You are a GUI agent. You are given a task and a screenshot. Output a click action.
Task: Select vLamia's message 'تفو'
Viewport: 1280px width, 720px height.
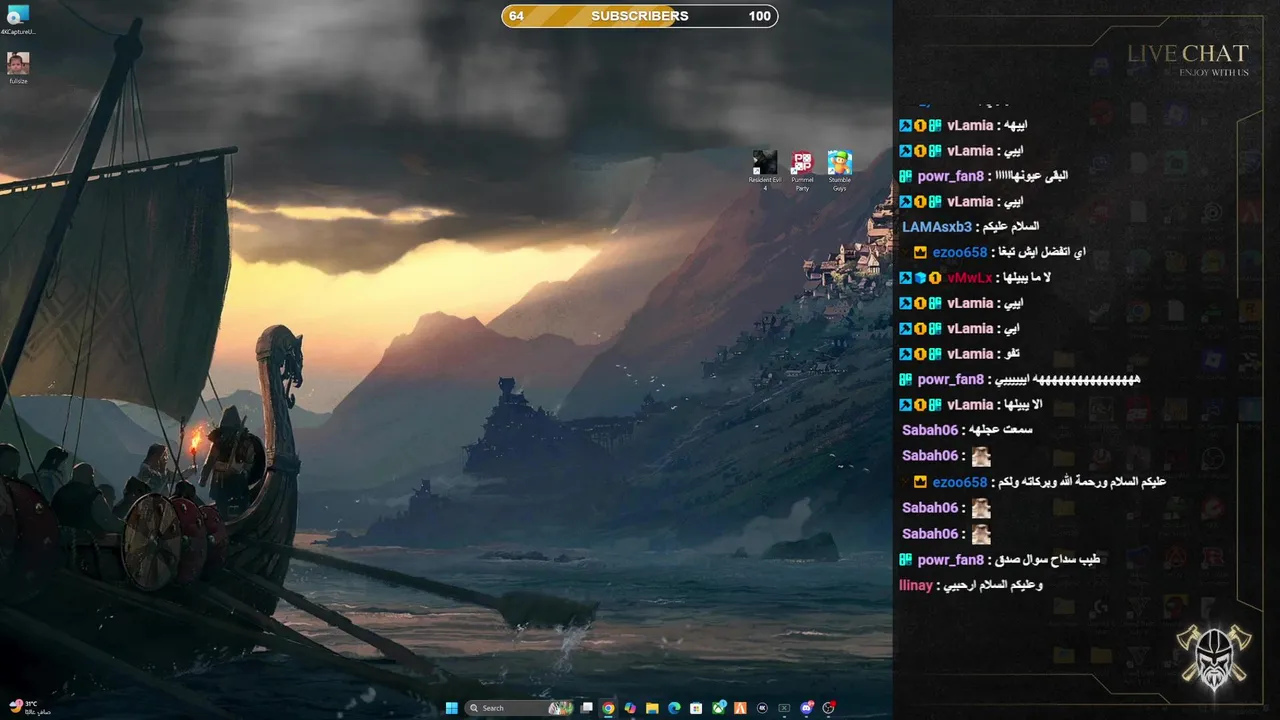coord(959,354)
